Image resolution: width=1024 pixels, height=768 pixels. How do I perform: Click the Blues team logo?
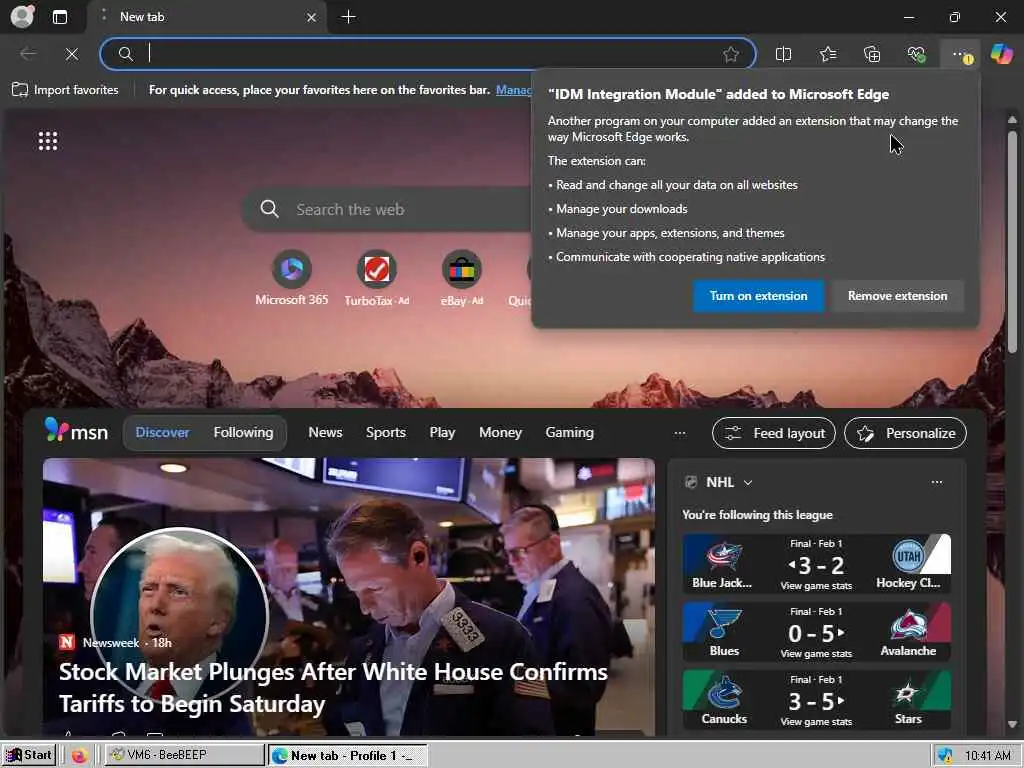(724, 625)
